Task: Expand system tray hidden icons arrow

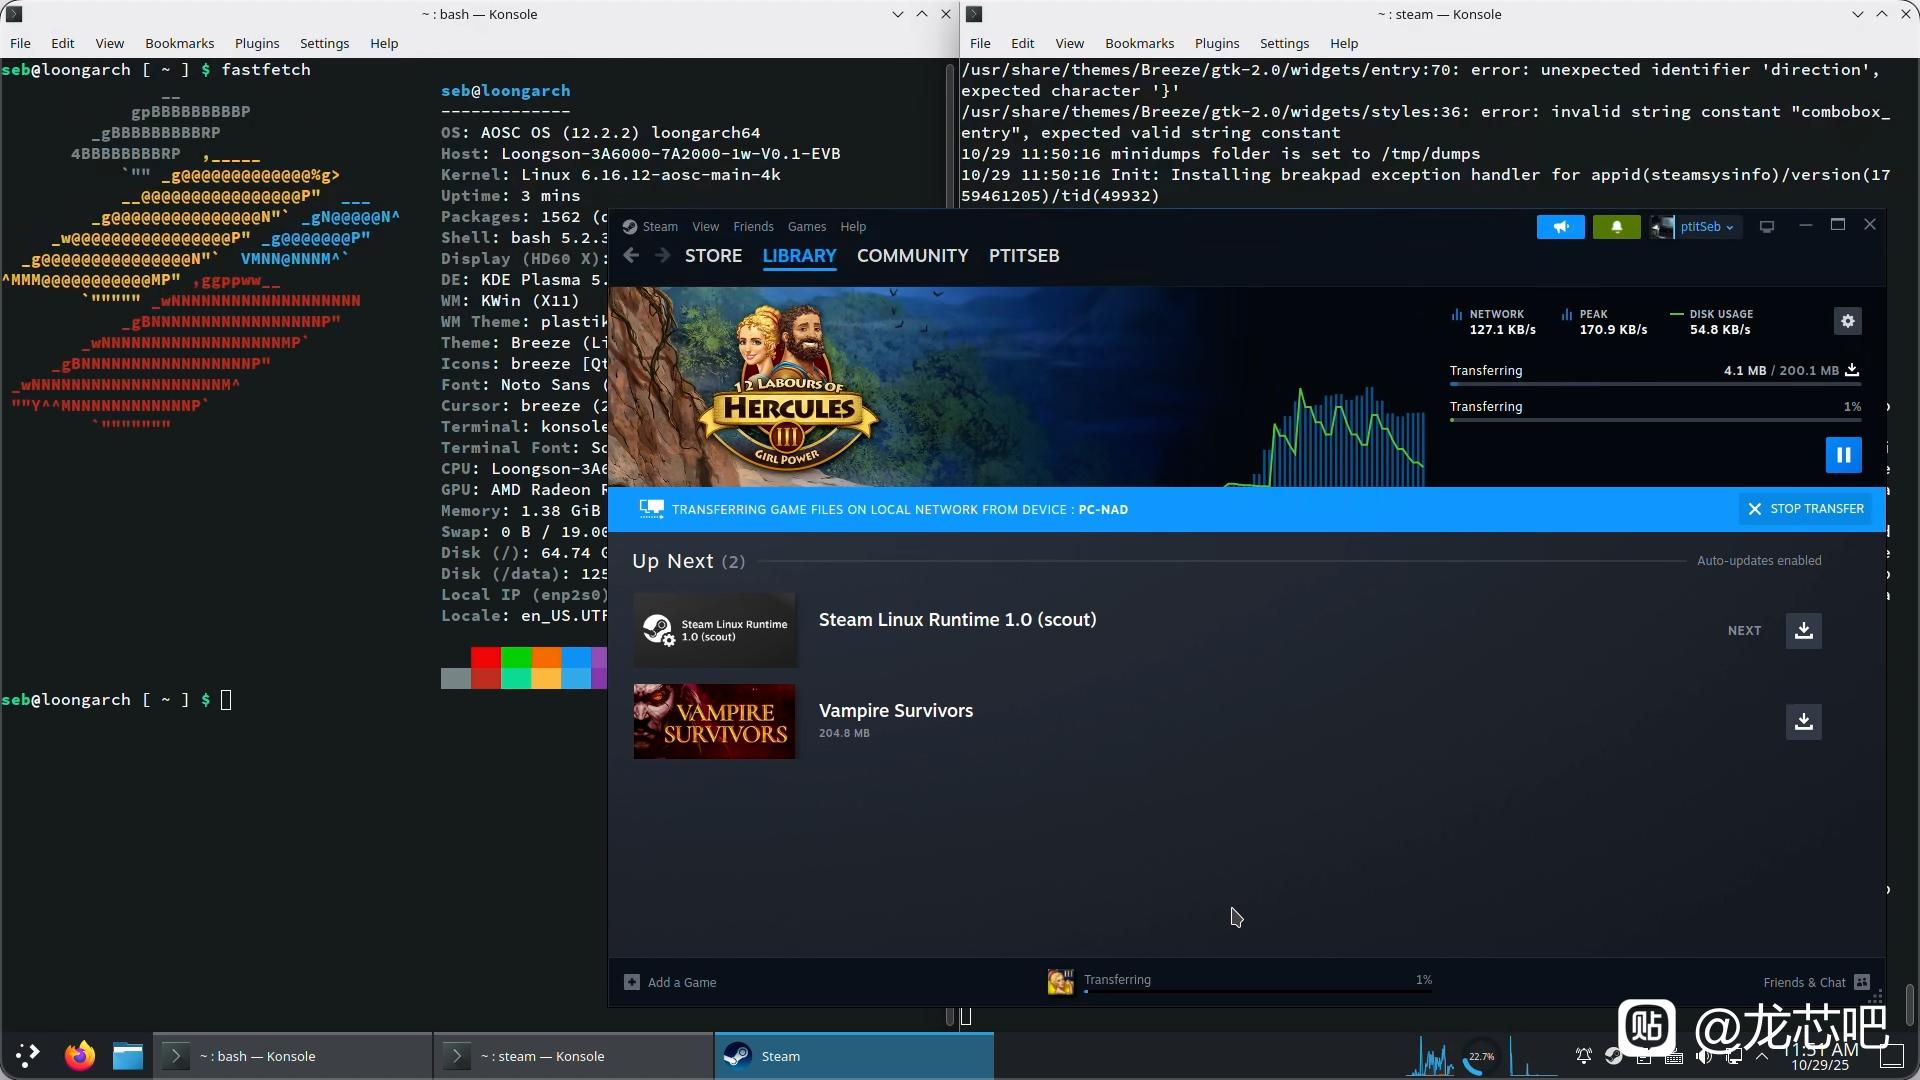Action: (1762, 1056)
